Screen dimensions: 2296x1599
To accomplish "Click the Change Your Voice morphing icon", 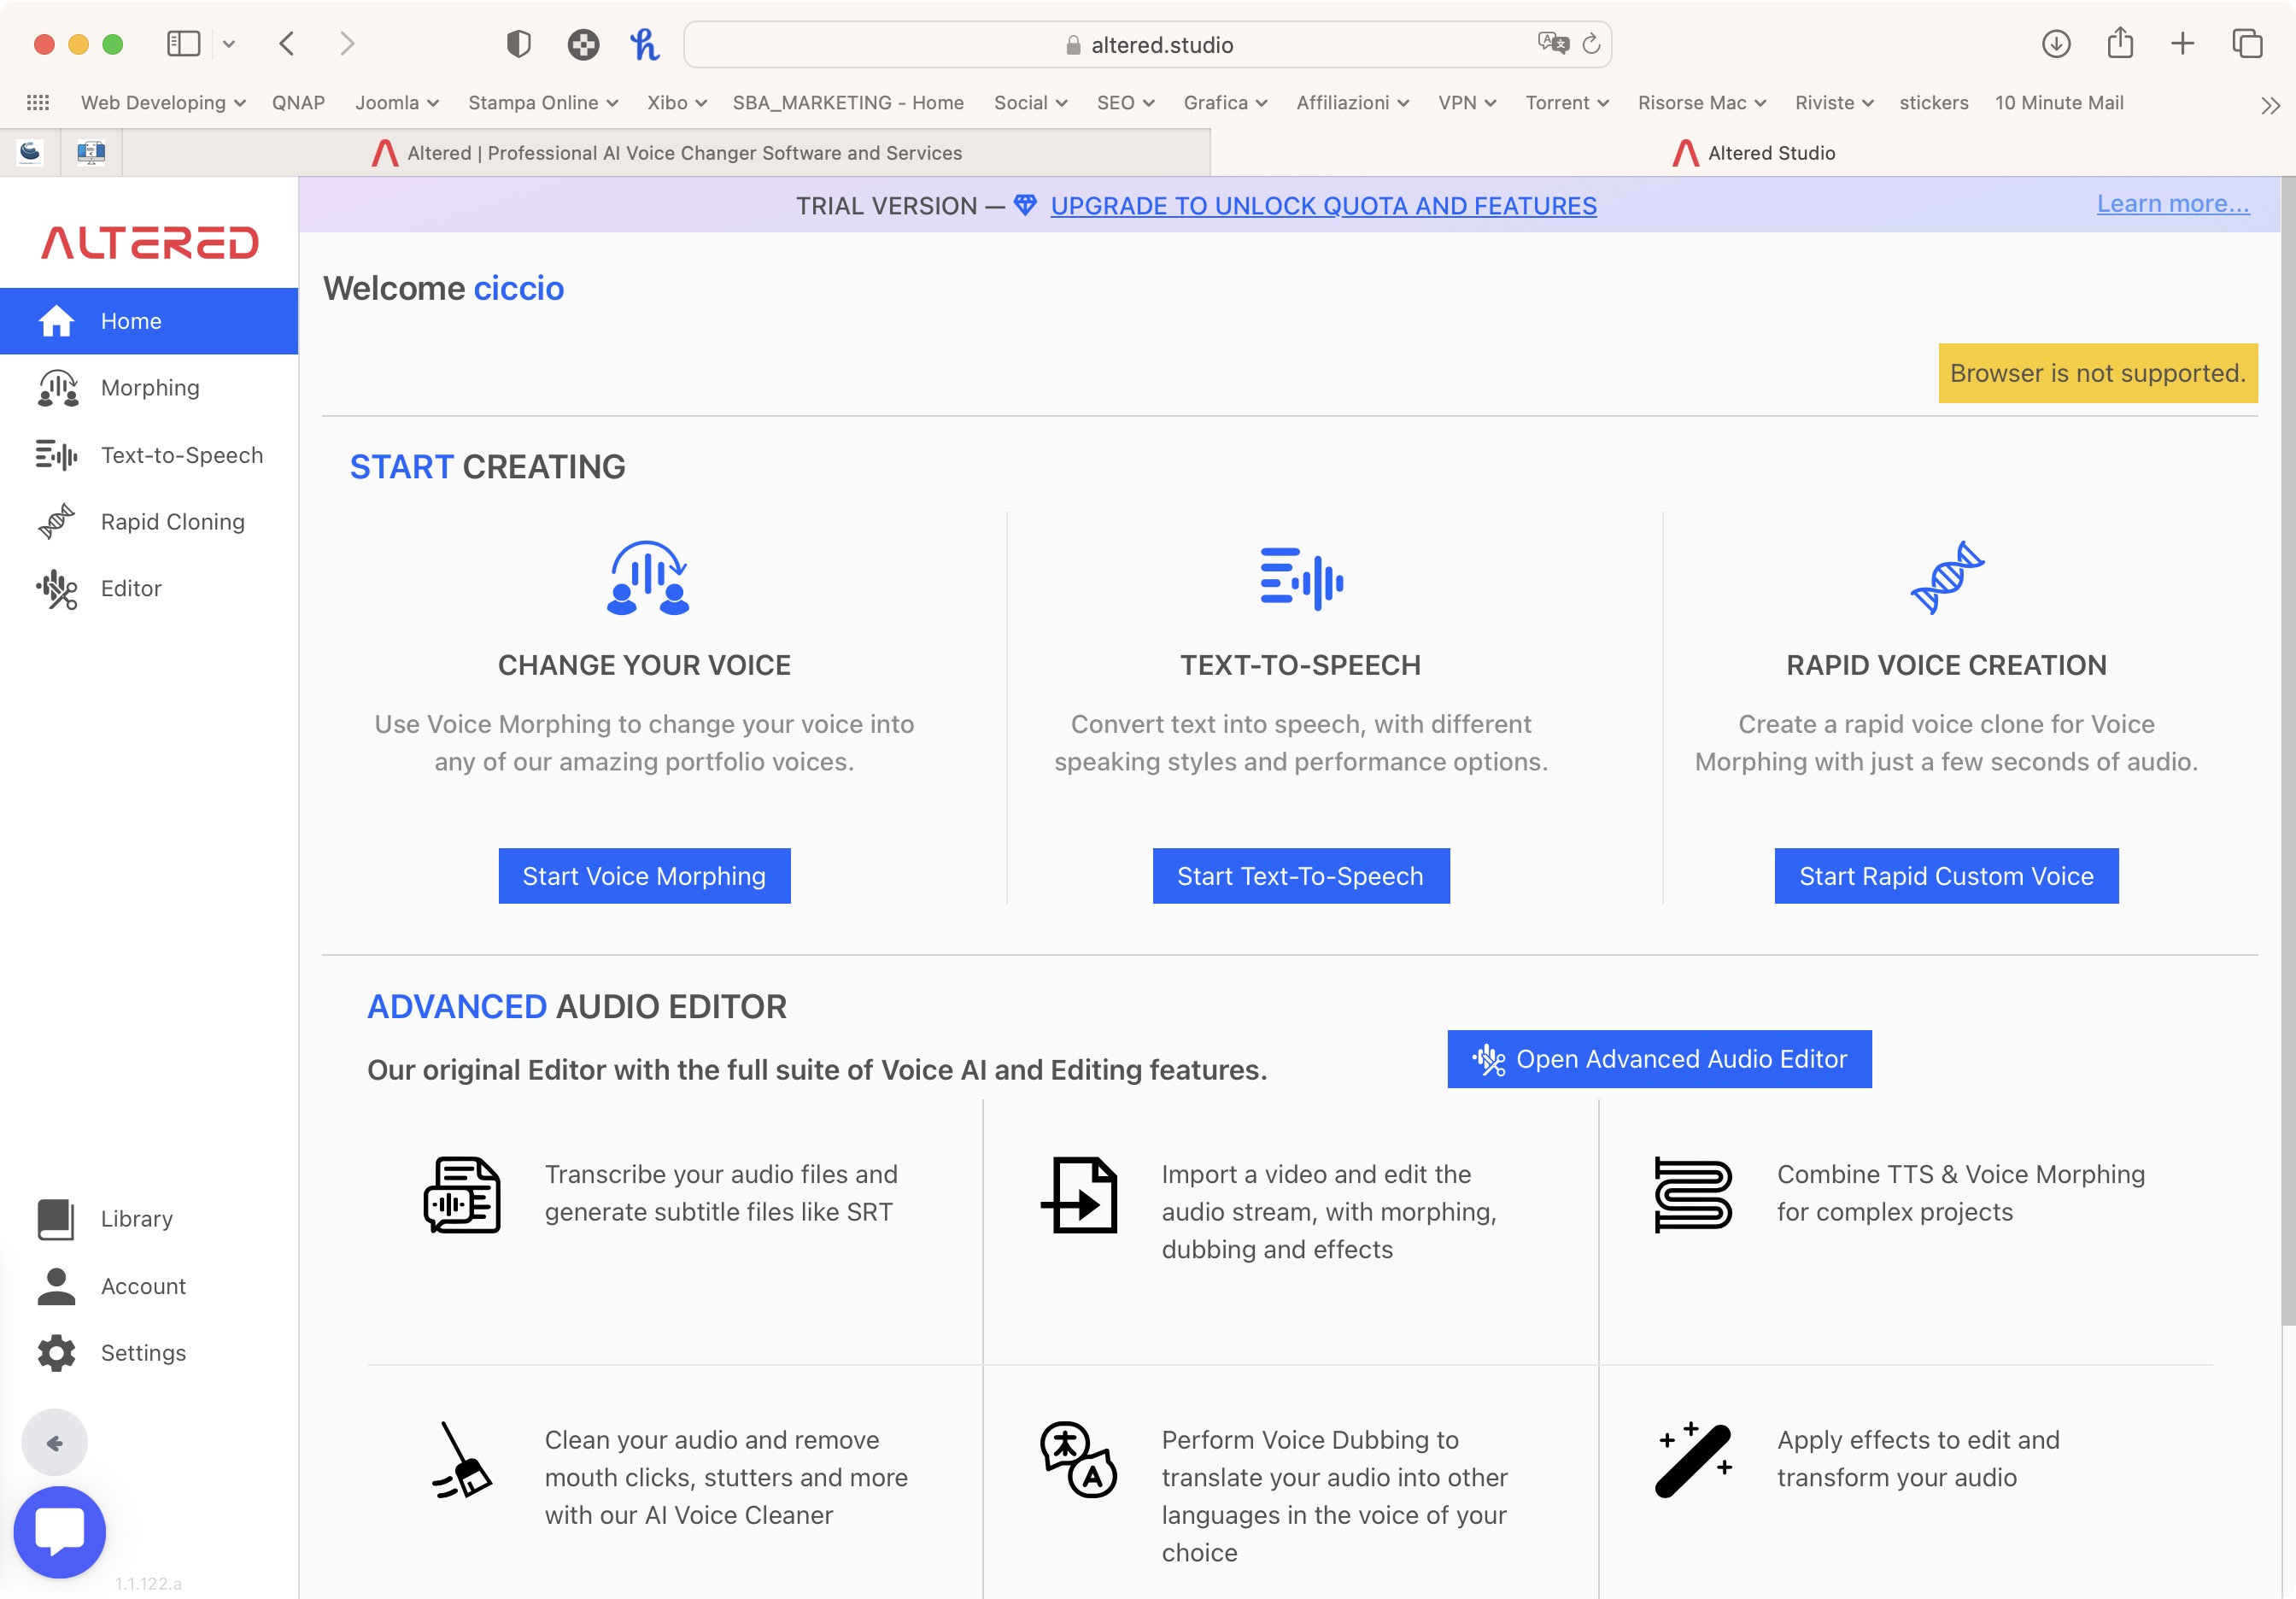I will 647,578.
